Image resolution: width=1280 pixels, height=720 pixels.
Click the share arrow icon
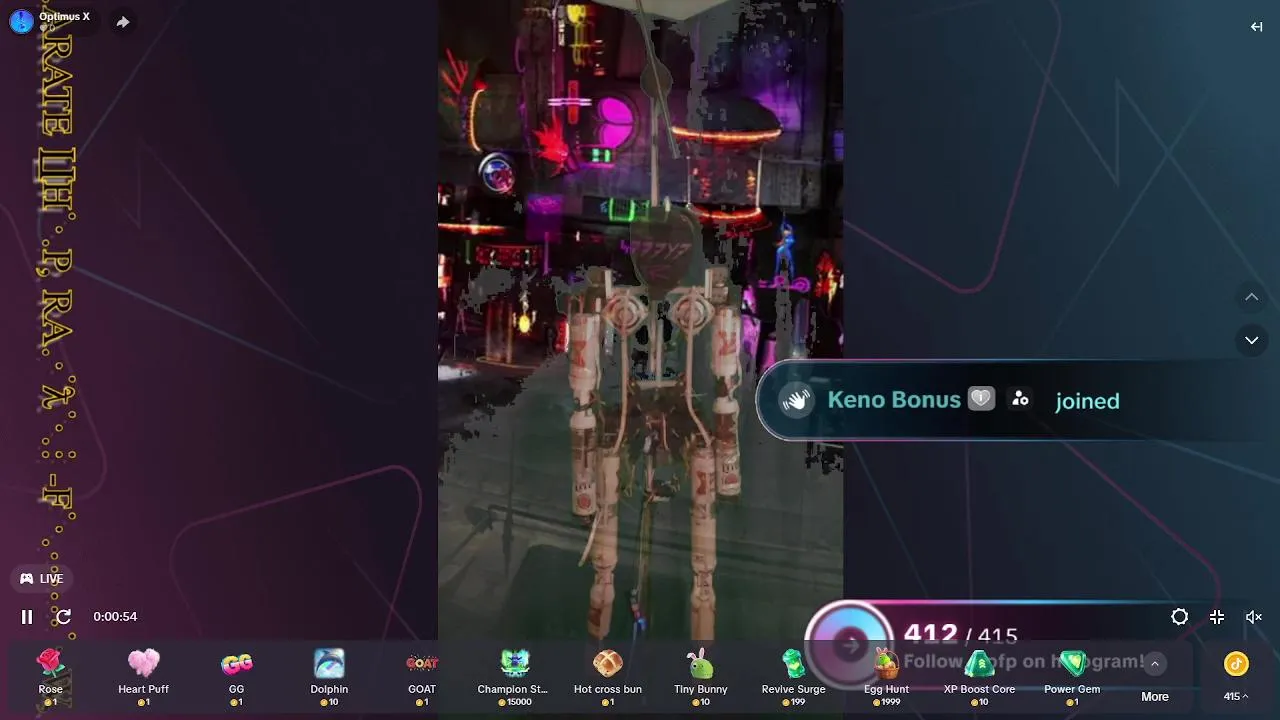(x=122, y=22)
